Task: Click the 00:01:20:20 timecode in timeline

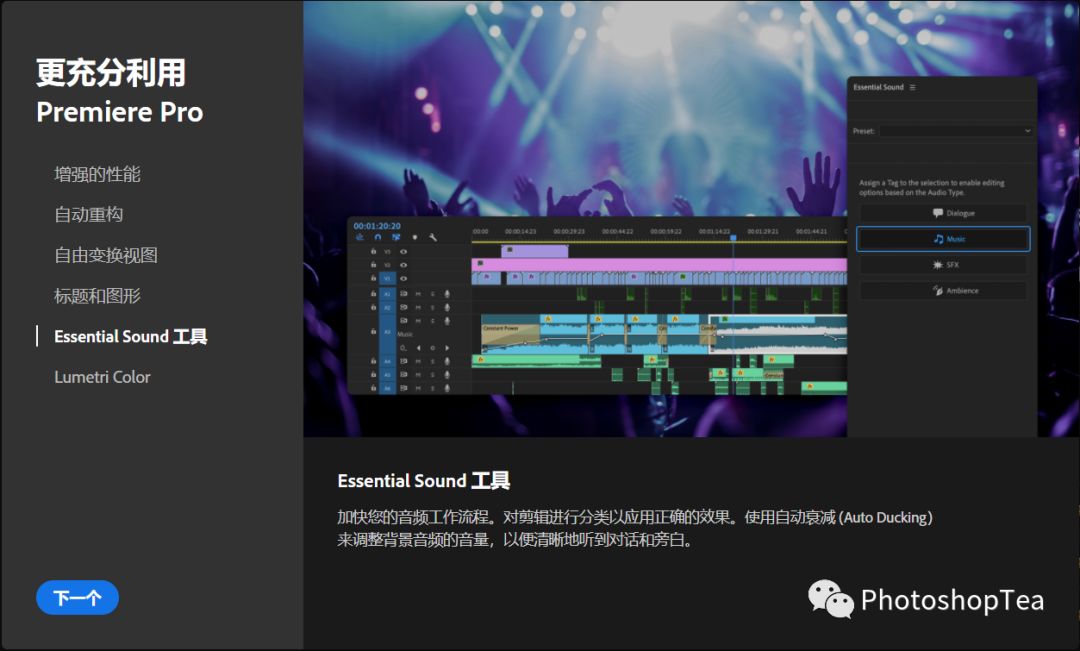Action: (x=377, y=226)
